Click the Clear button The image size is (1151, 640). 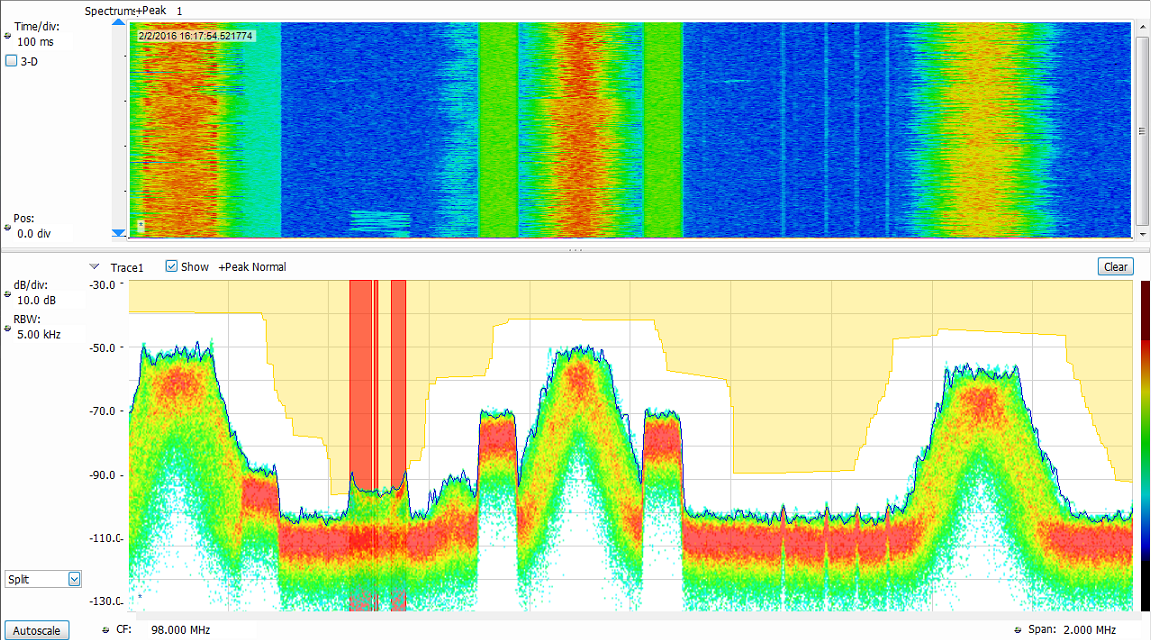[1115, 266]
